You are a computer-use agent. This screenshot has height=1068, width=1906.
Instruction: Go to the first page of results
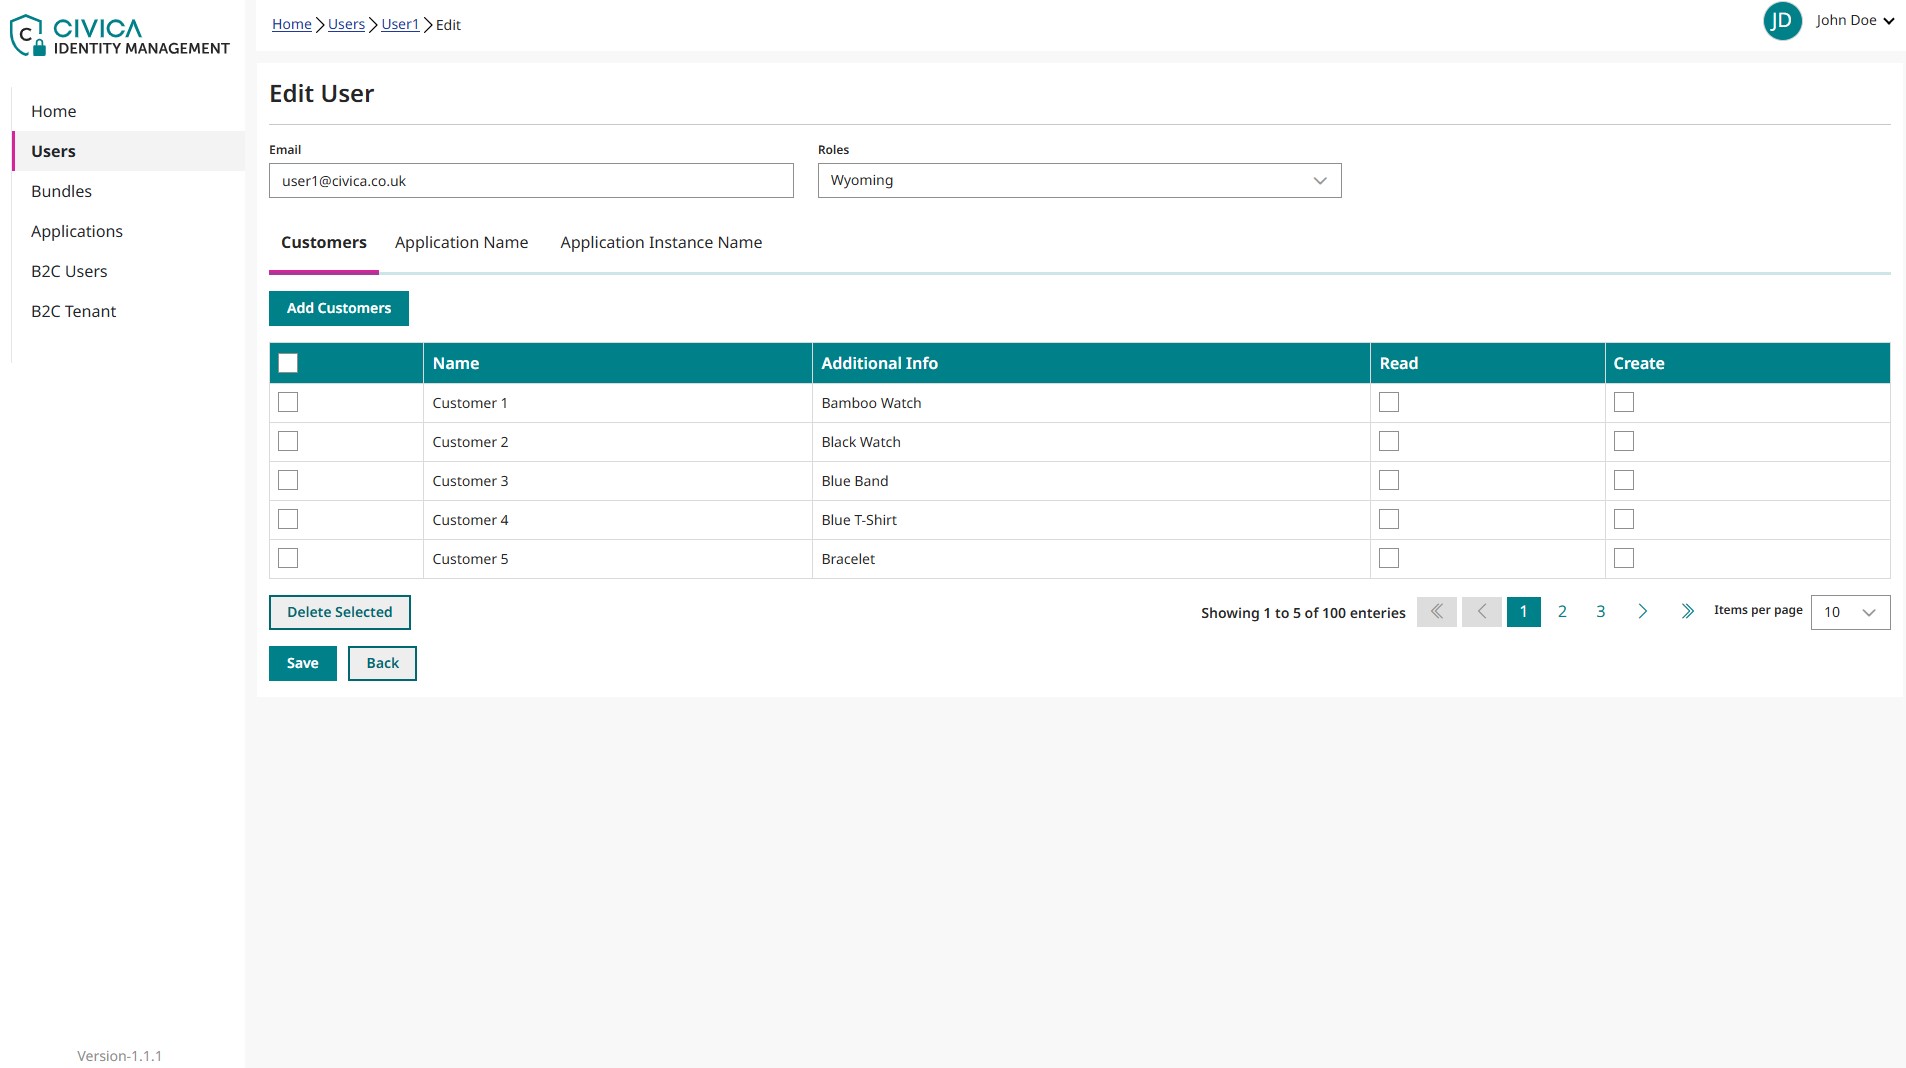coord(1436,612)
